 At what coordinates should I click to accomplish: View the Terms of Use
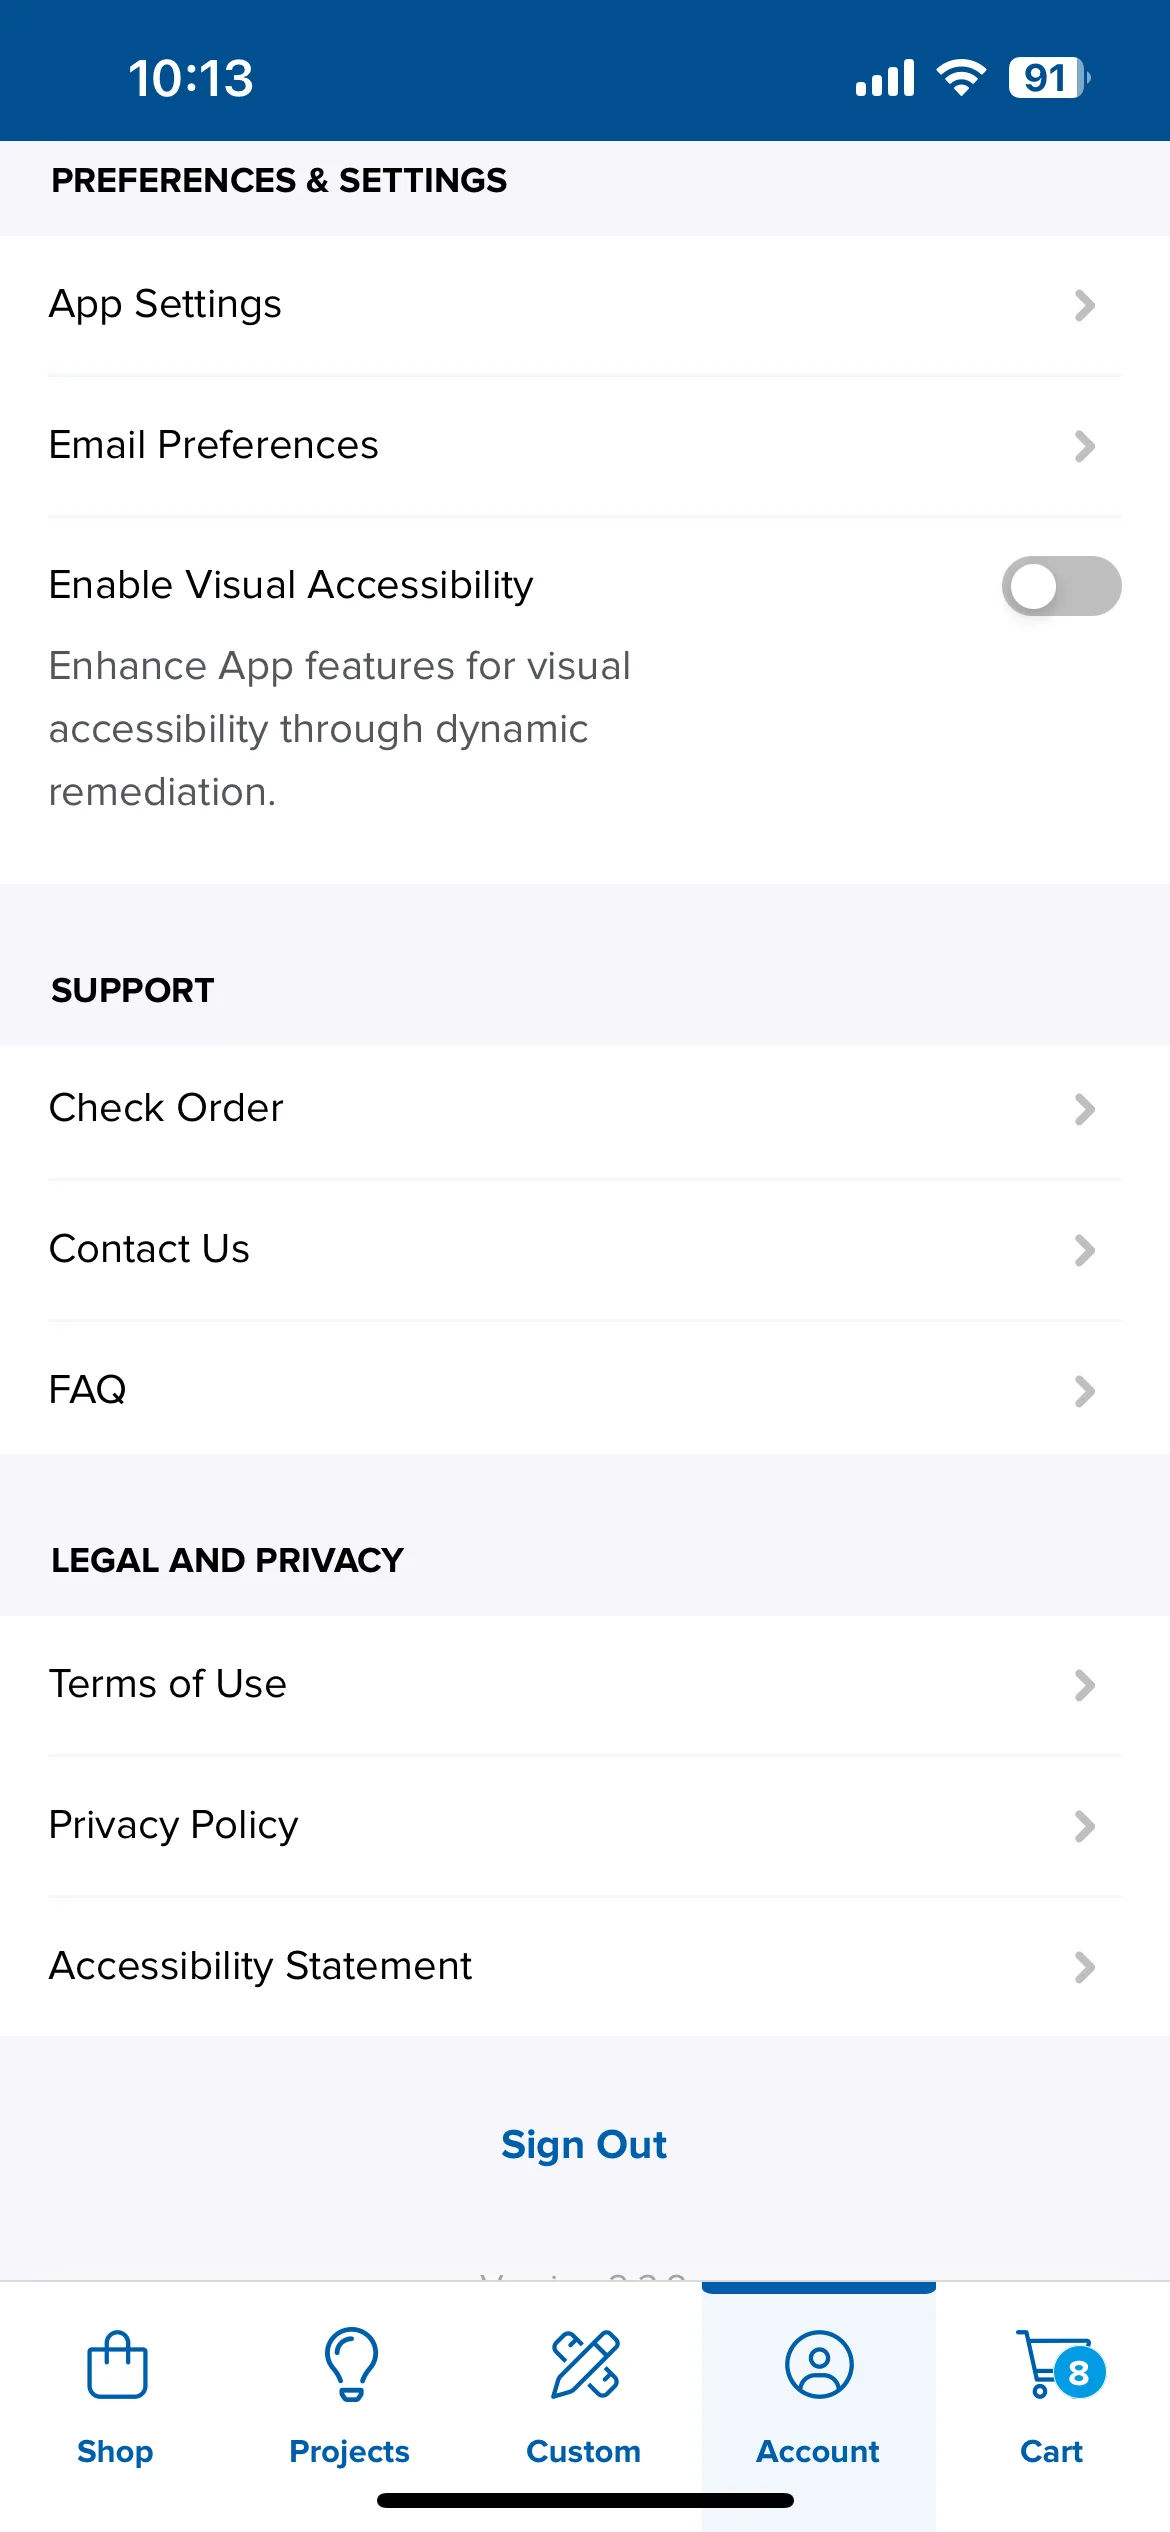(x=585, y=1685)
